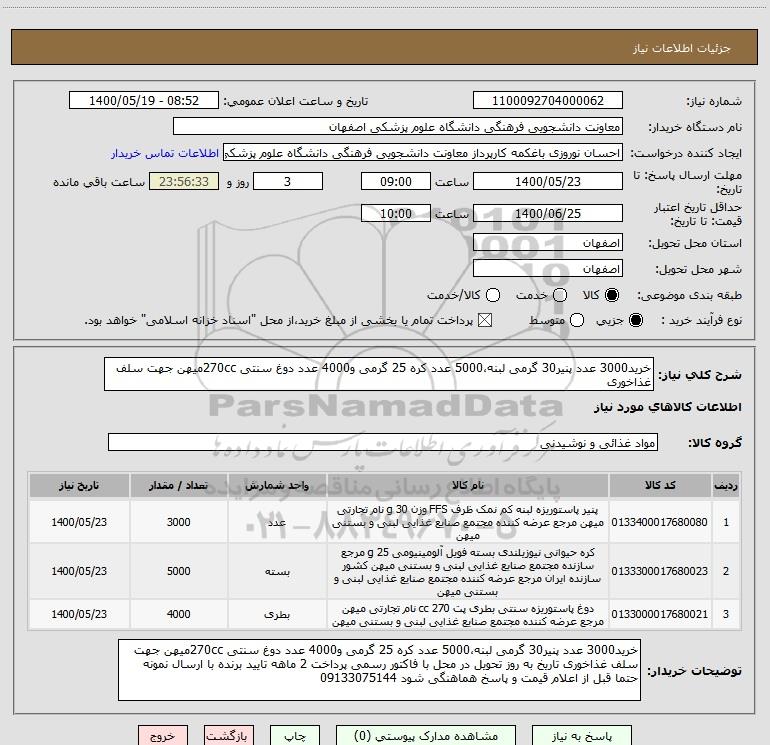Click the تاریخ نیاز column header
This screenshot has height=745, width=770.
pos(79,486)
